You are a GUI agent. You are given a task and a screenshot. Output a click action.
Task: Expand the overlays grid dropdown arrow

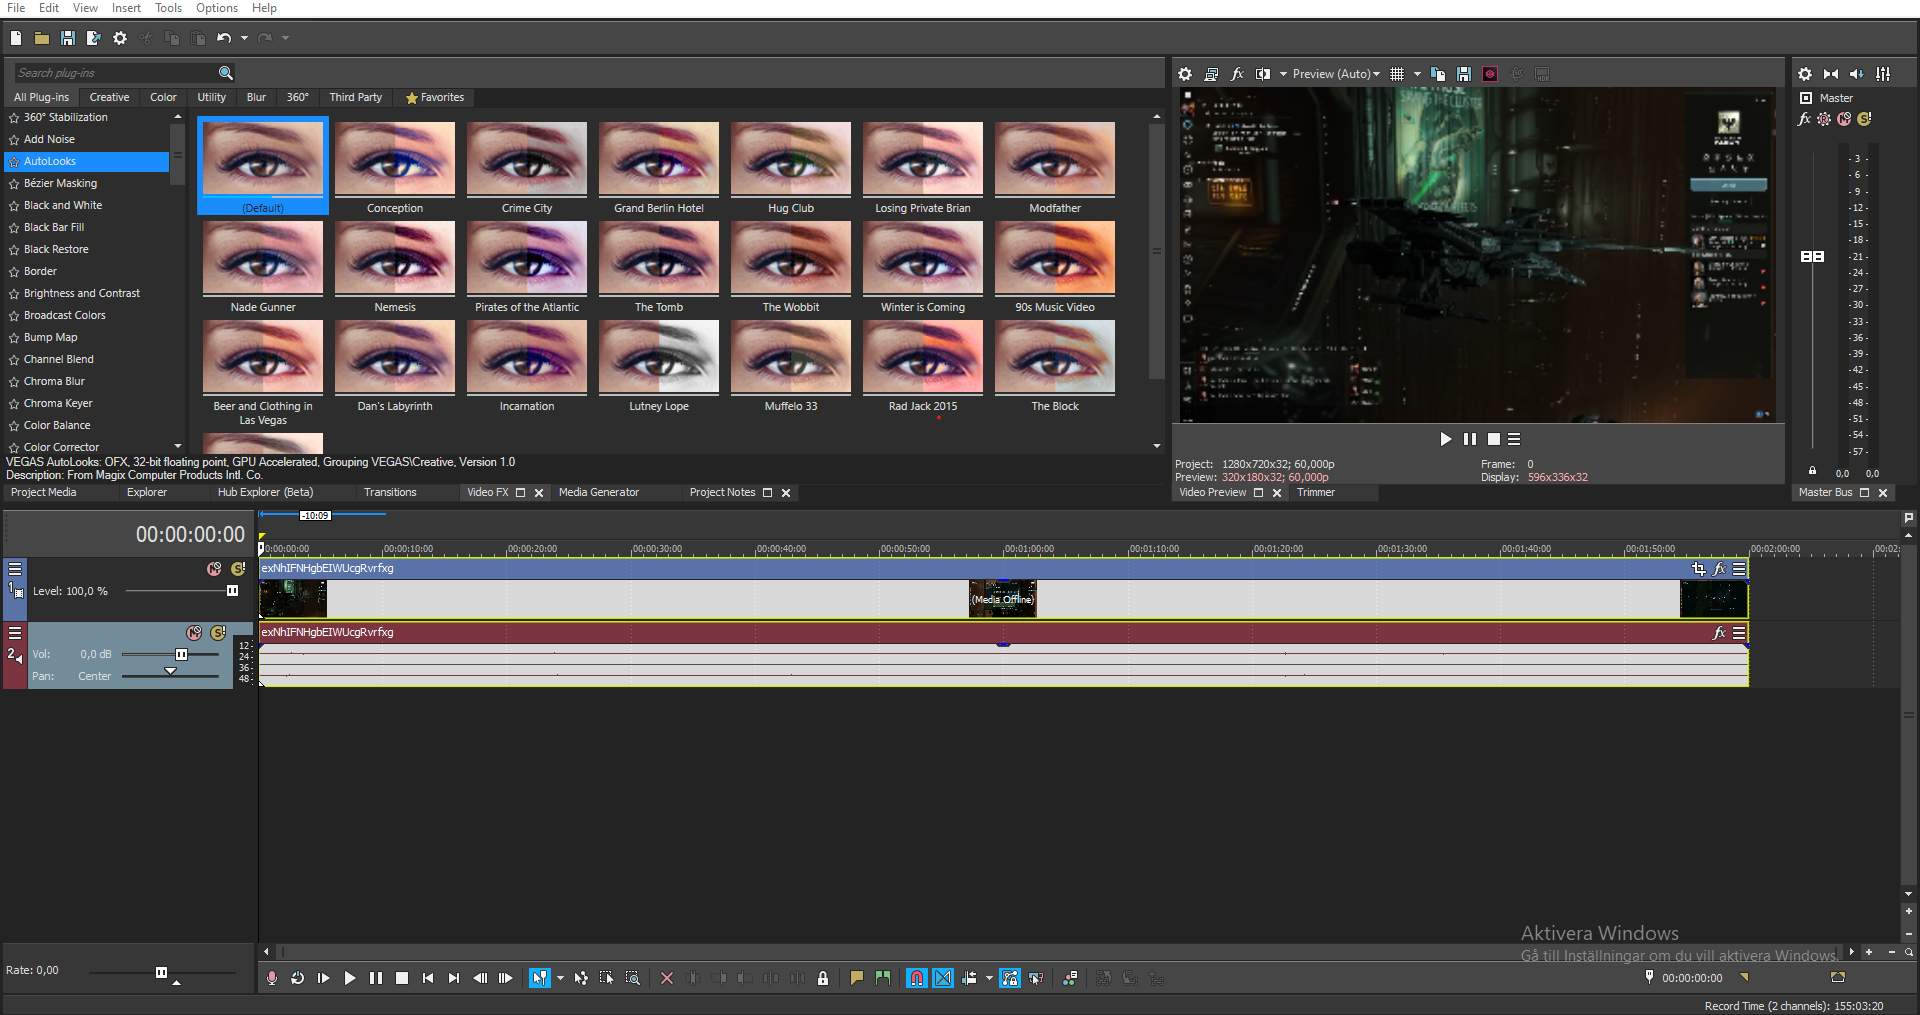tap(1417, 74)
